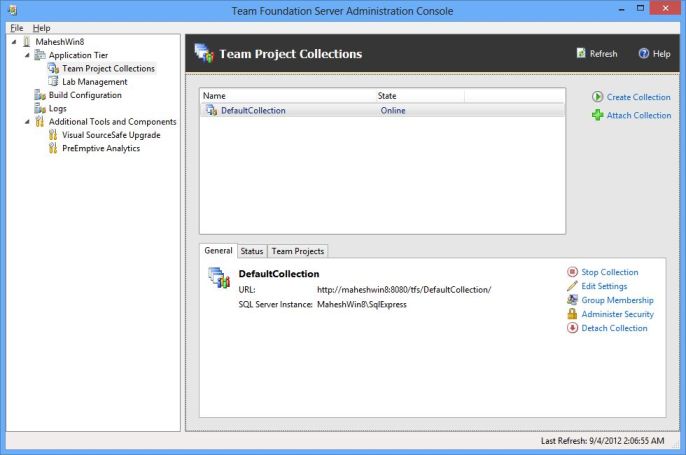Click the MaheshWin8 server icon
Viewport: 686px width, 455px height.
coord(27,42)
